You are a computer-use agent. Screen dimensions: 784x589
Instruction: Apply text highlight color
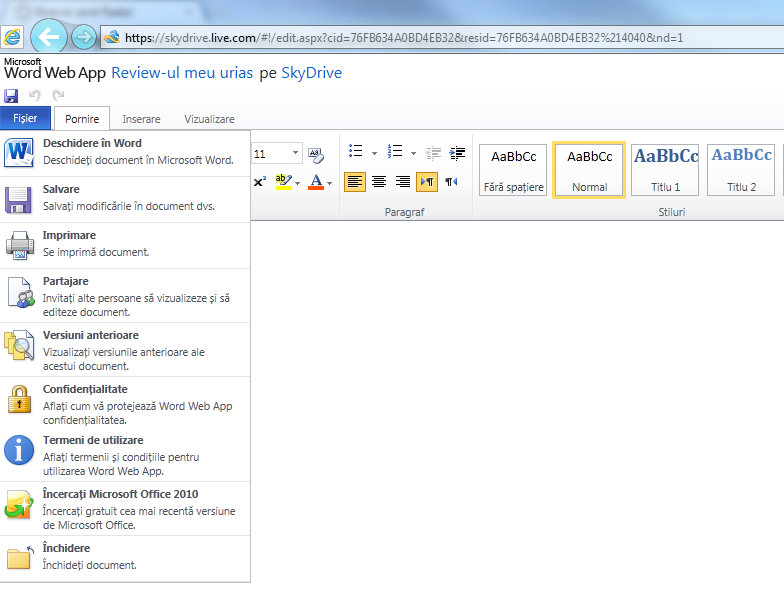284,182
